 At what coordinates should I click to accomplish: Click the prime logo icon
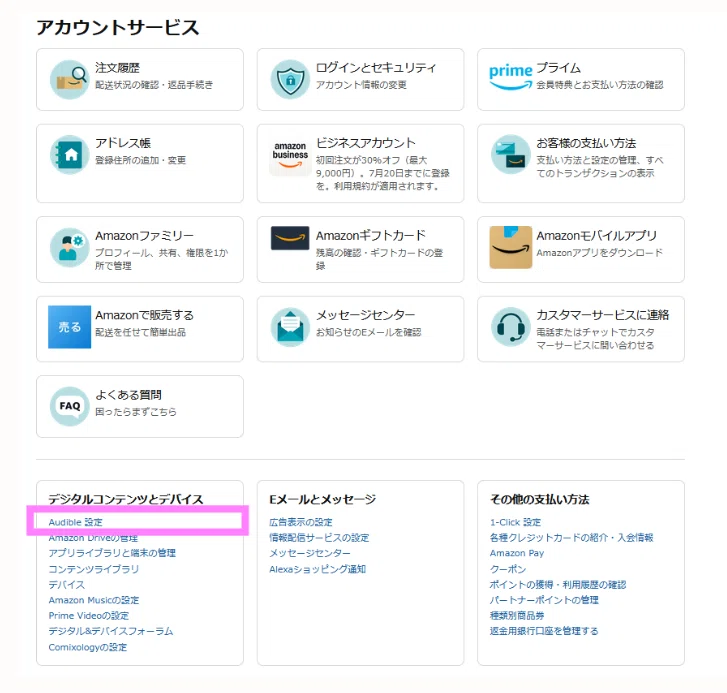[x=510, y=77]
